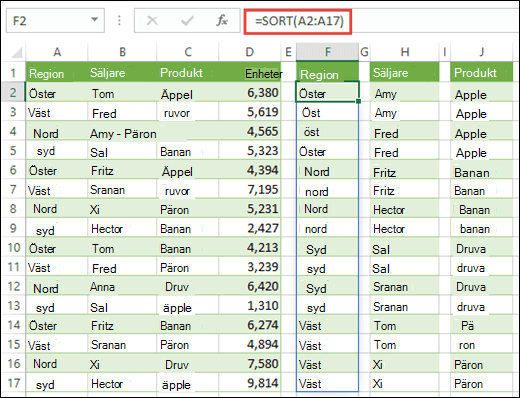Open the Insert Function fx button

pos(222,21)
